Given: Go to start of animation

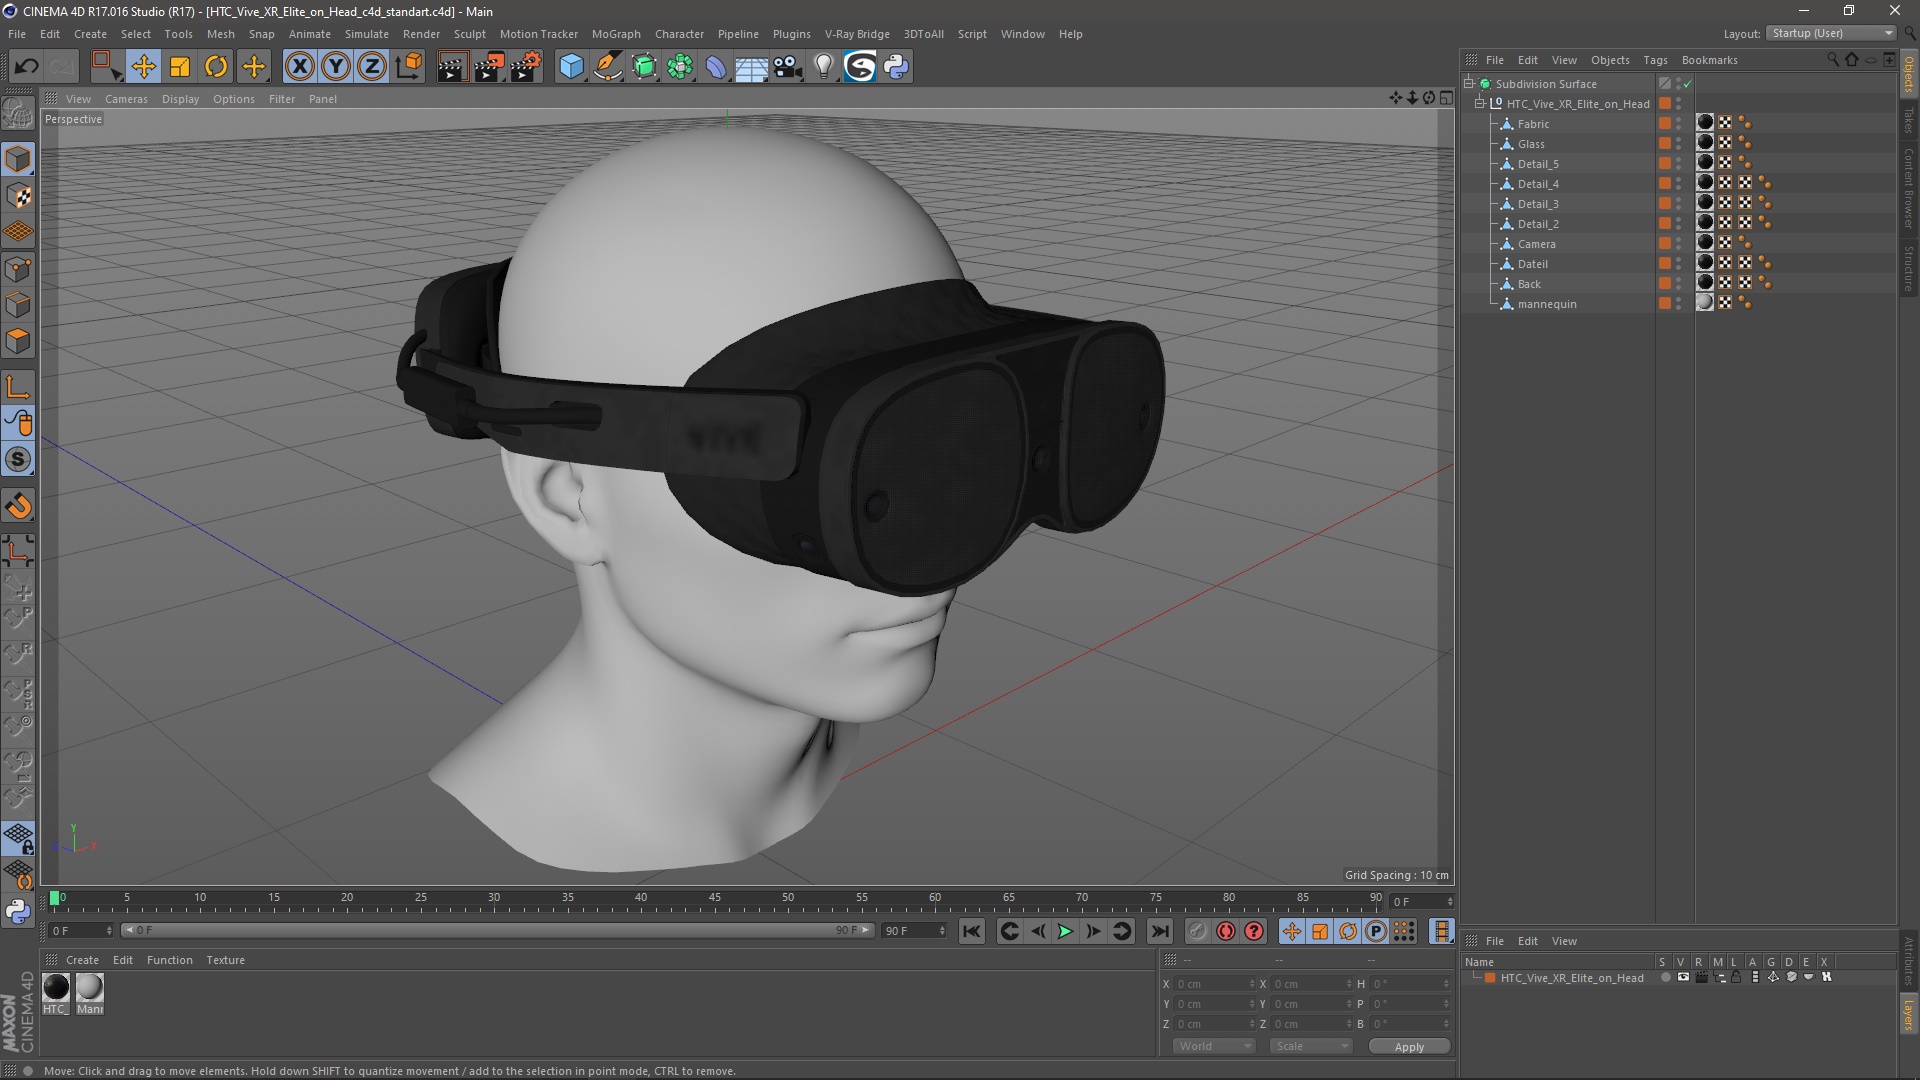Looking at the screenshot, I should click(971, 932).
